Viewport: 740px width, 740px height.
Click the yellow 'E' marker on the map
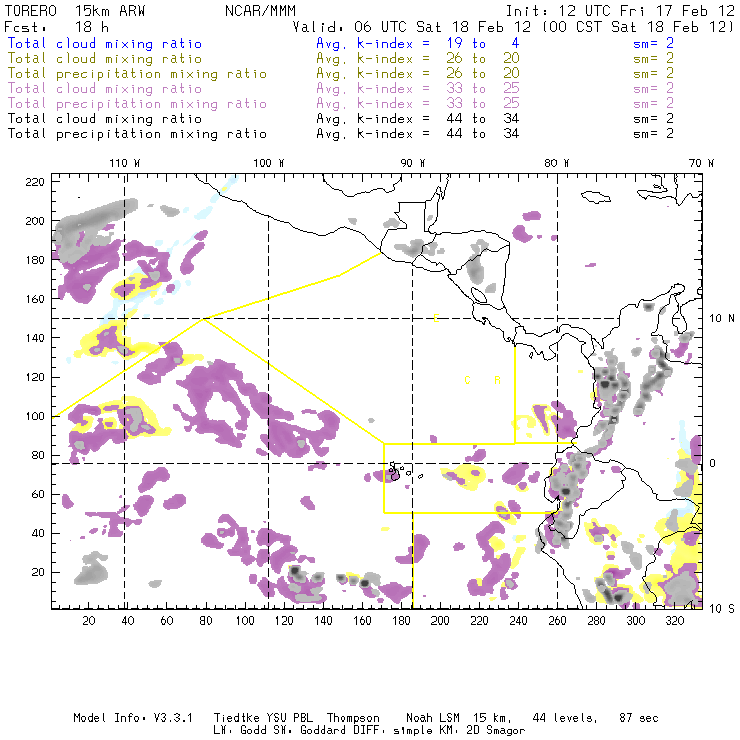coord(437,319)
